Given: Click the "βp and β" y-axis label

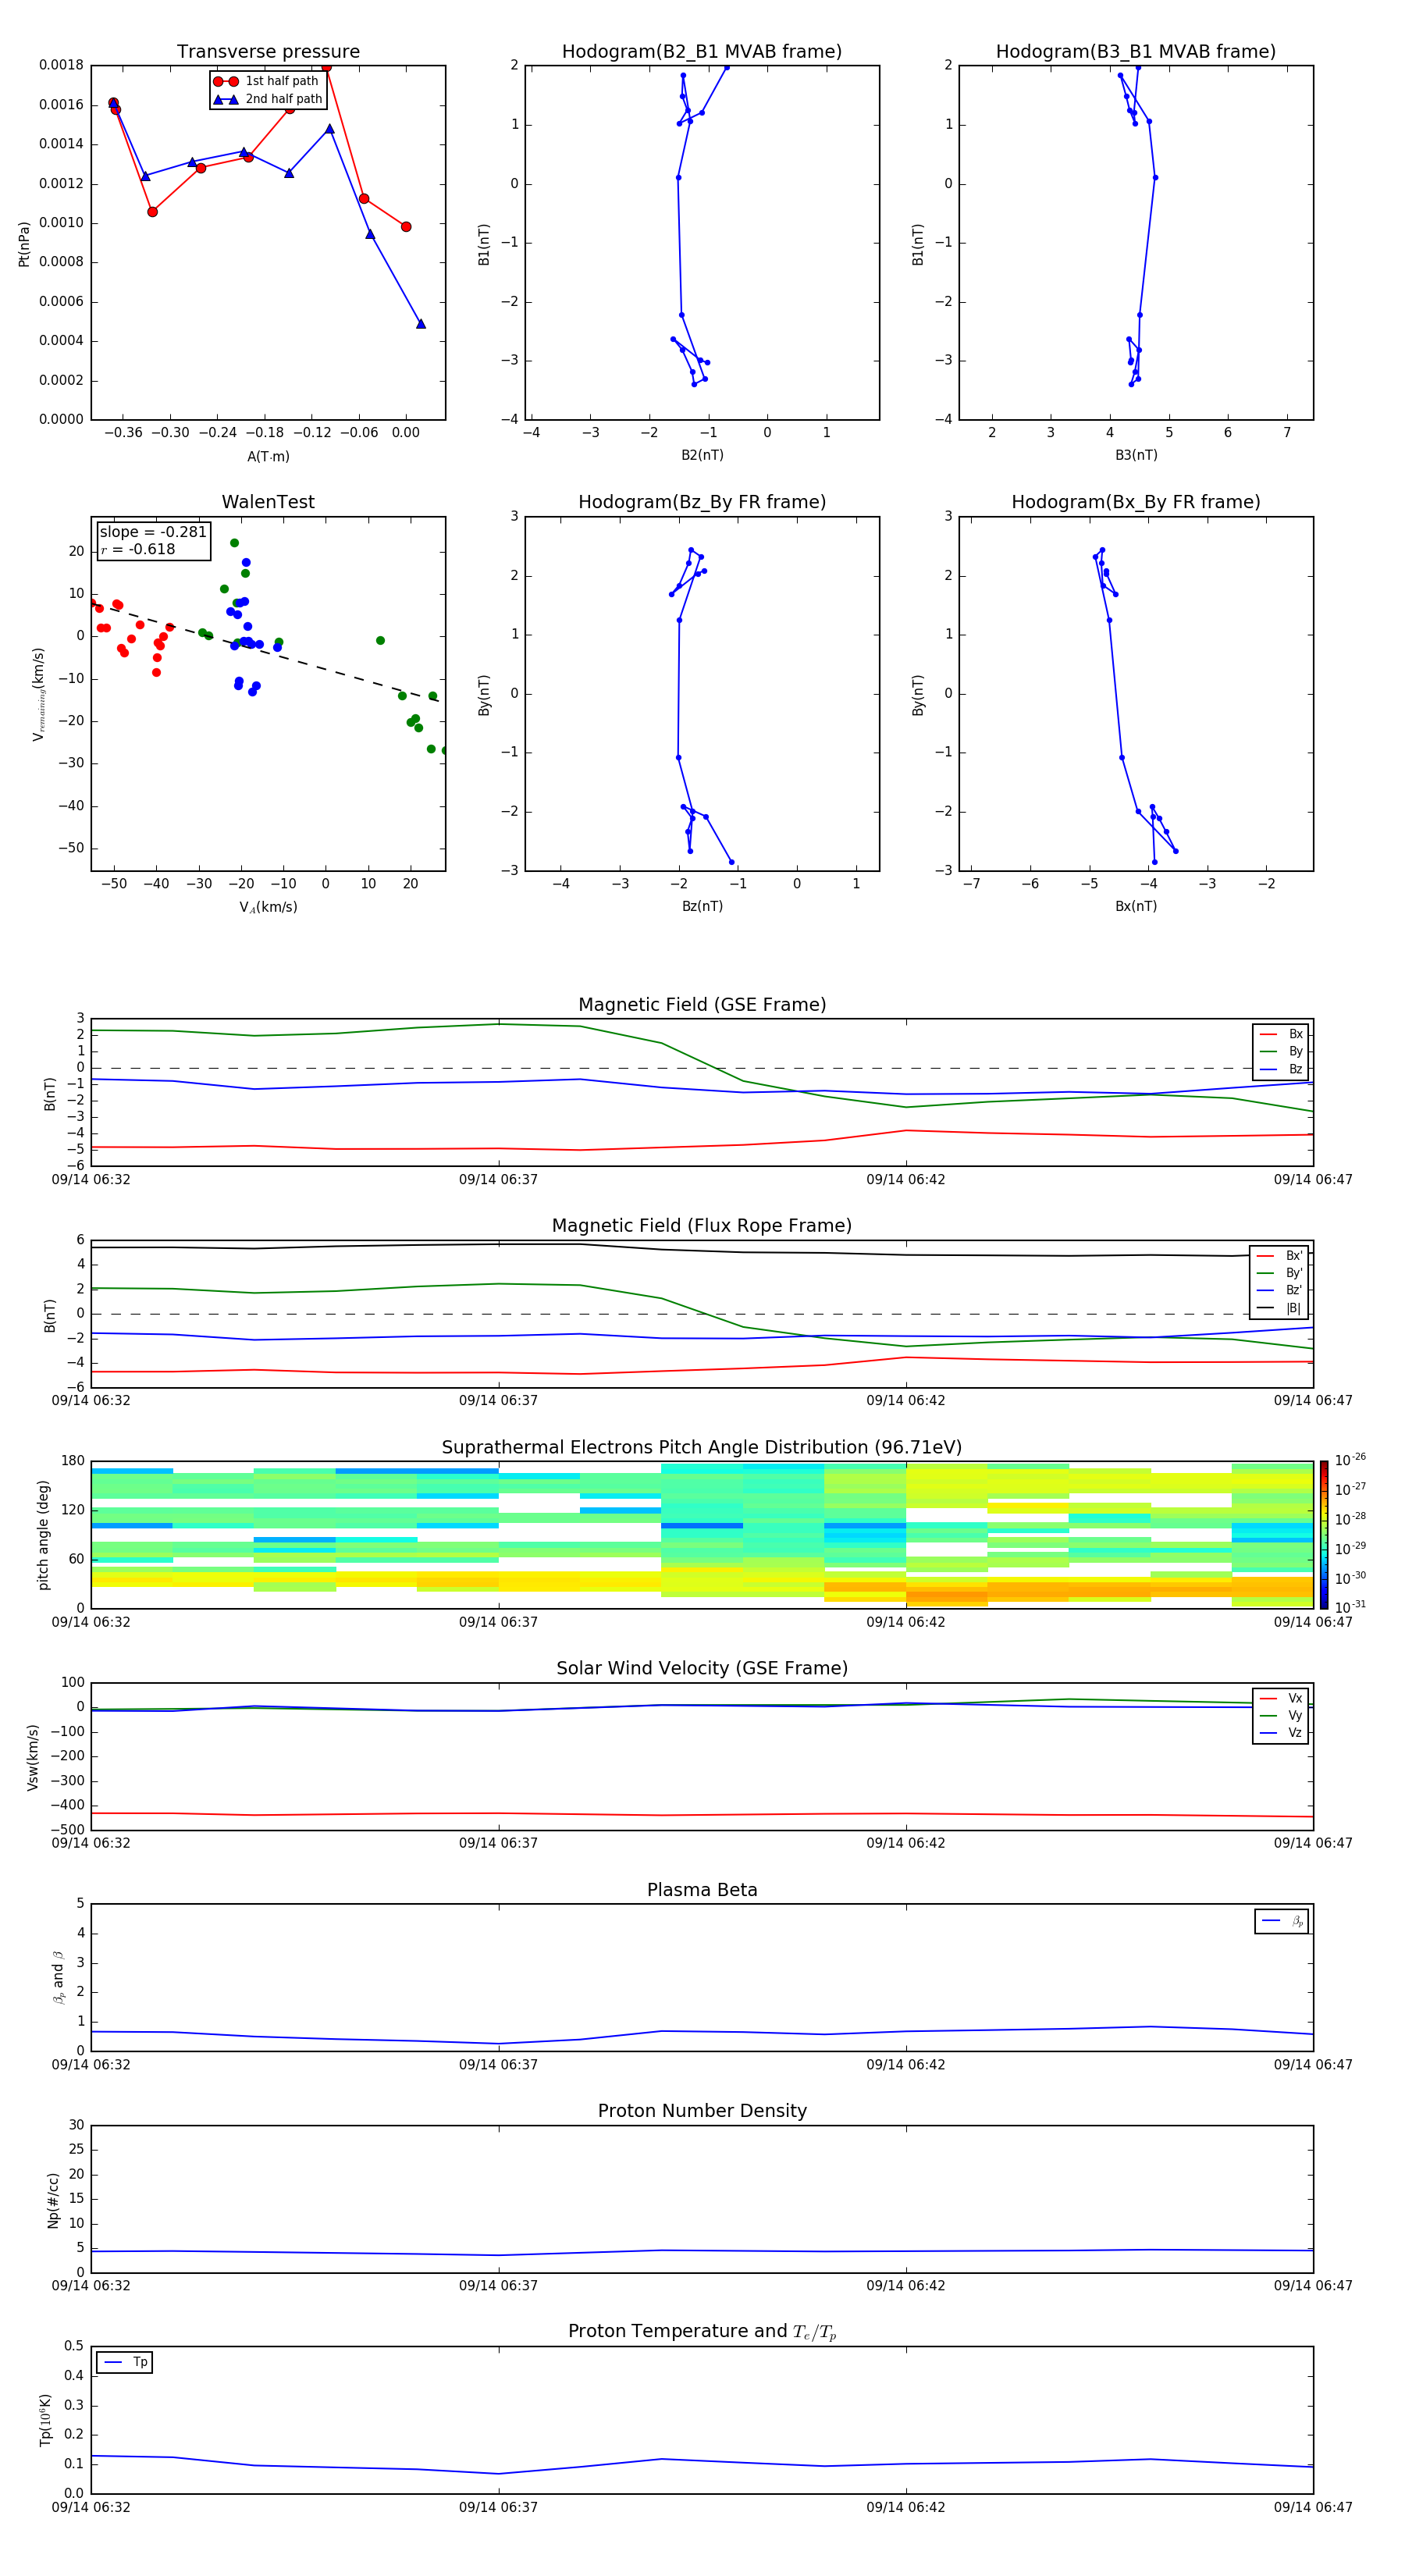Looking at the screenshot, I should click(x=58, y=1977).
